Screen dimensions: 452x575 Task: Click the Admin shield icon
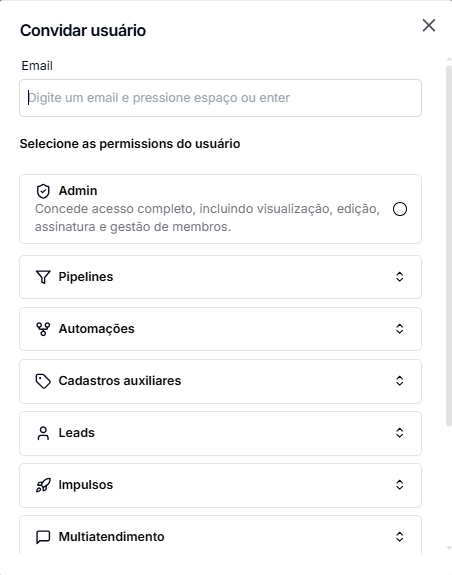pyautogui.click(x=43, y=191)
